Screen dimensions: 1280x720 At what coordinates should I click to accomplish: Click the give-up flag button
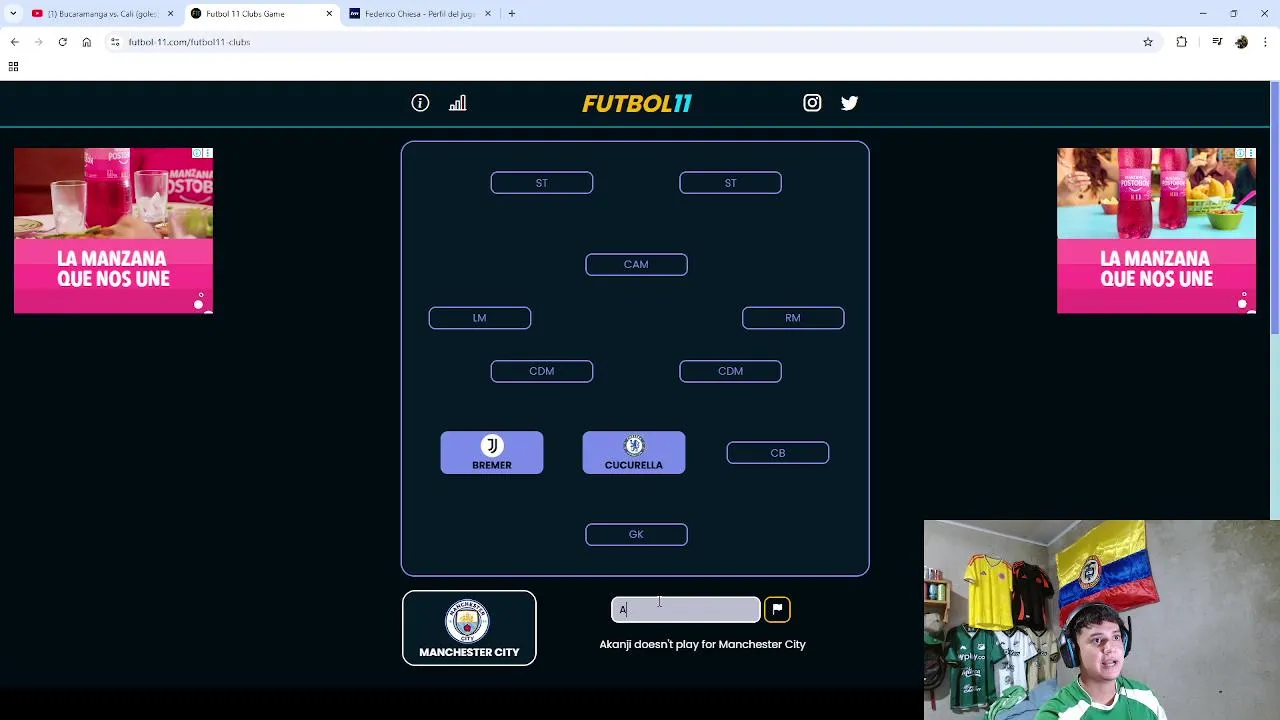click(x=777, y=609)
